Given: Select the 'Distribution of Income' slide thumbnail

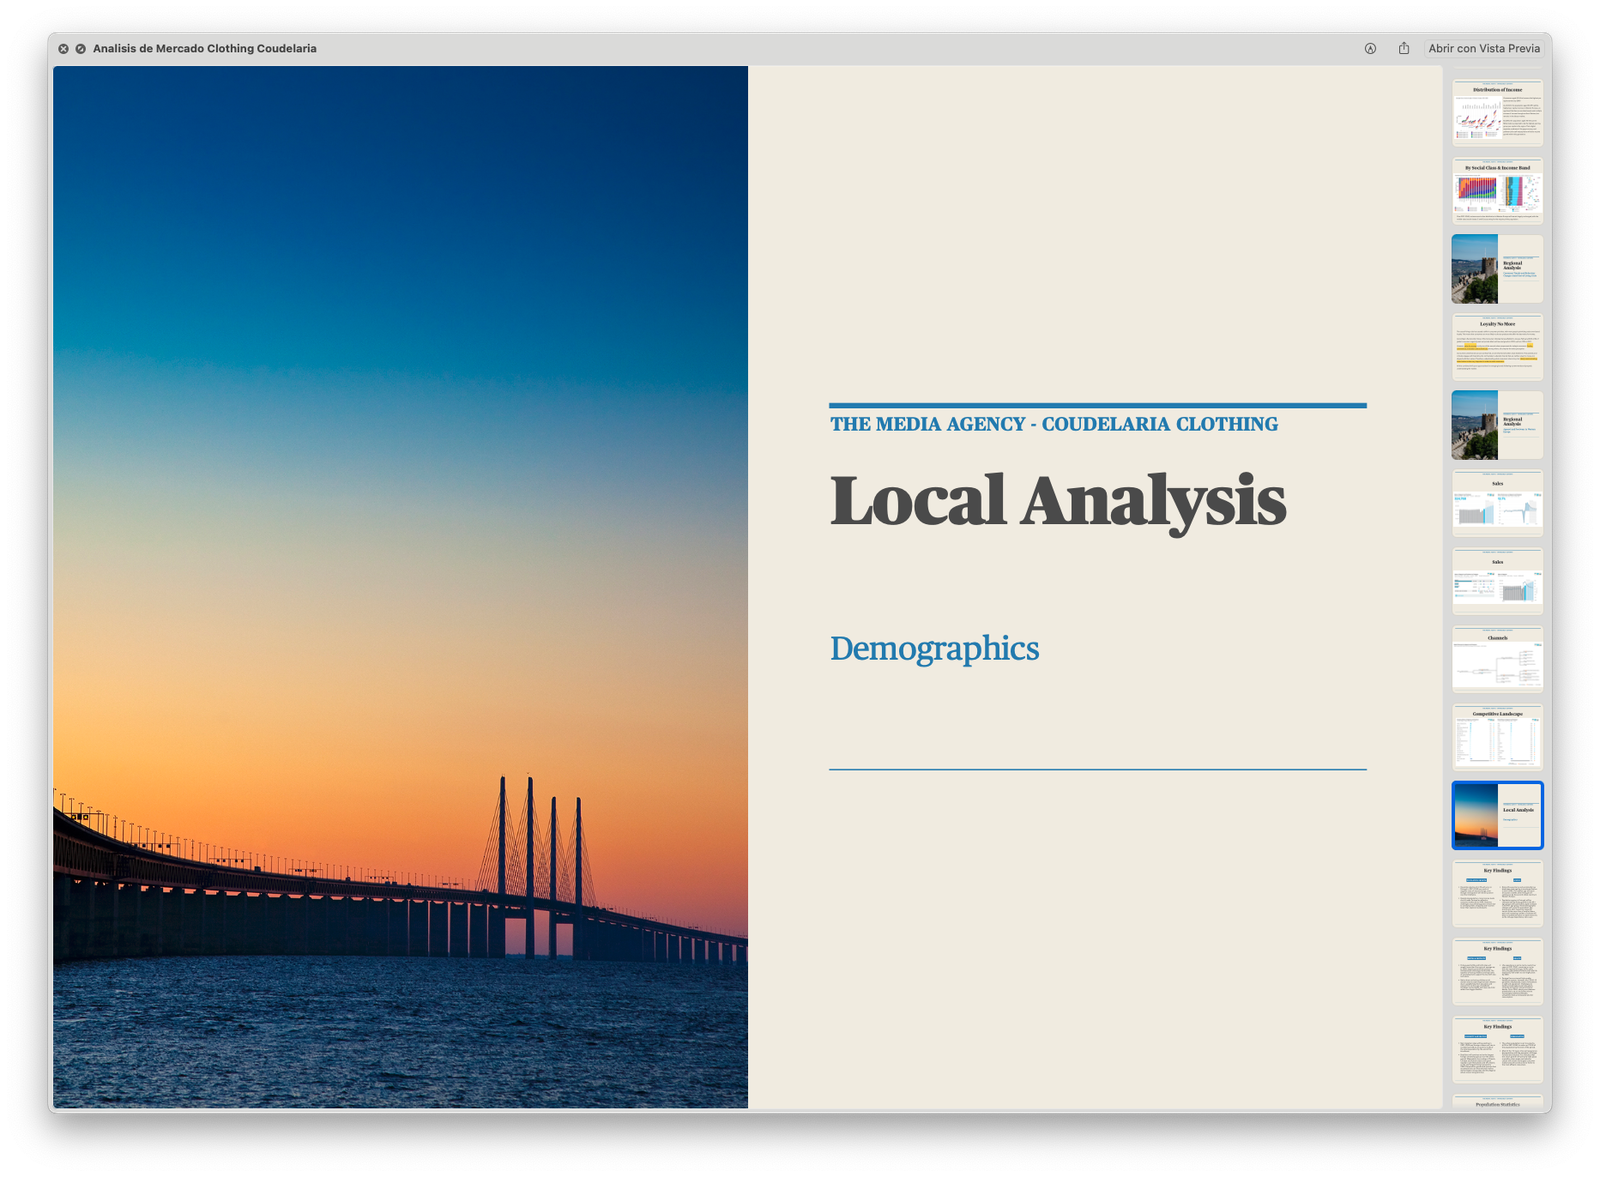Looking at the screenshot, I should pyautogui.click(x=1497, y=113).
